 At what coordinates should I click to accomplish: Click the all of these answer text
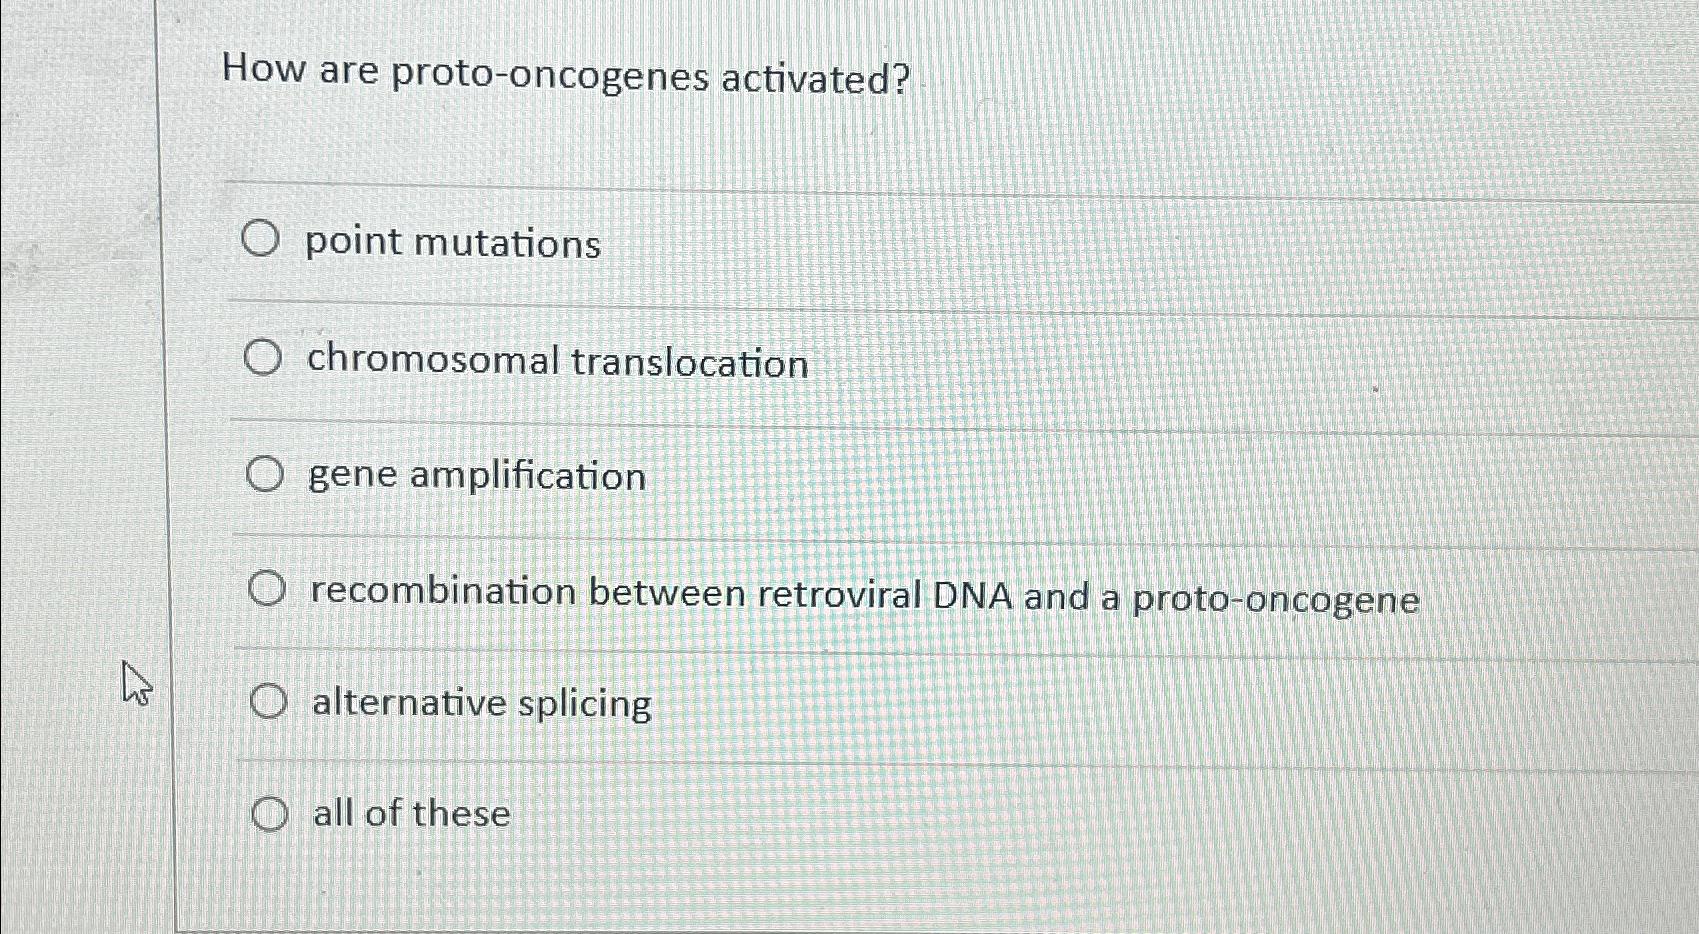coord(408,815)
